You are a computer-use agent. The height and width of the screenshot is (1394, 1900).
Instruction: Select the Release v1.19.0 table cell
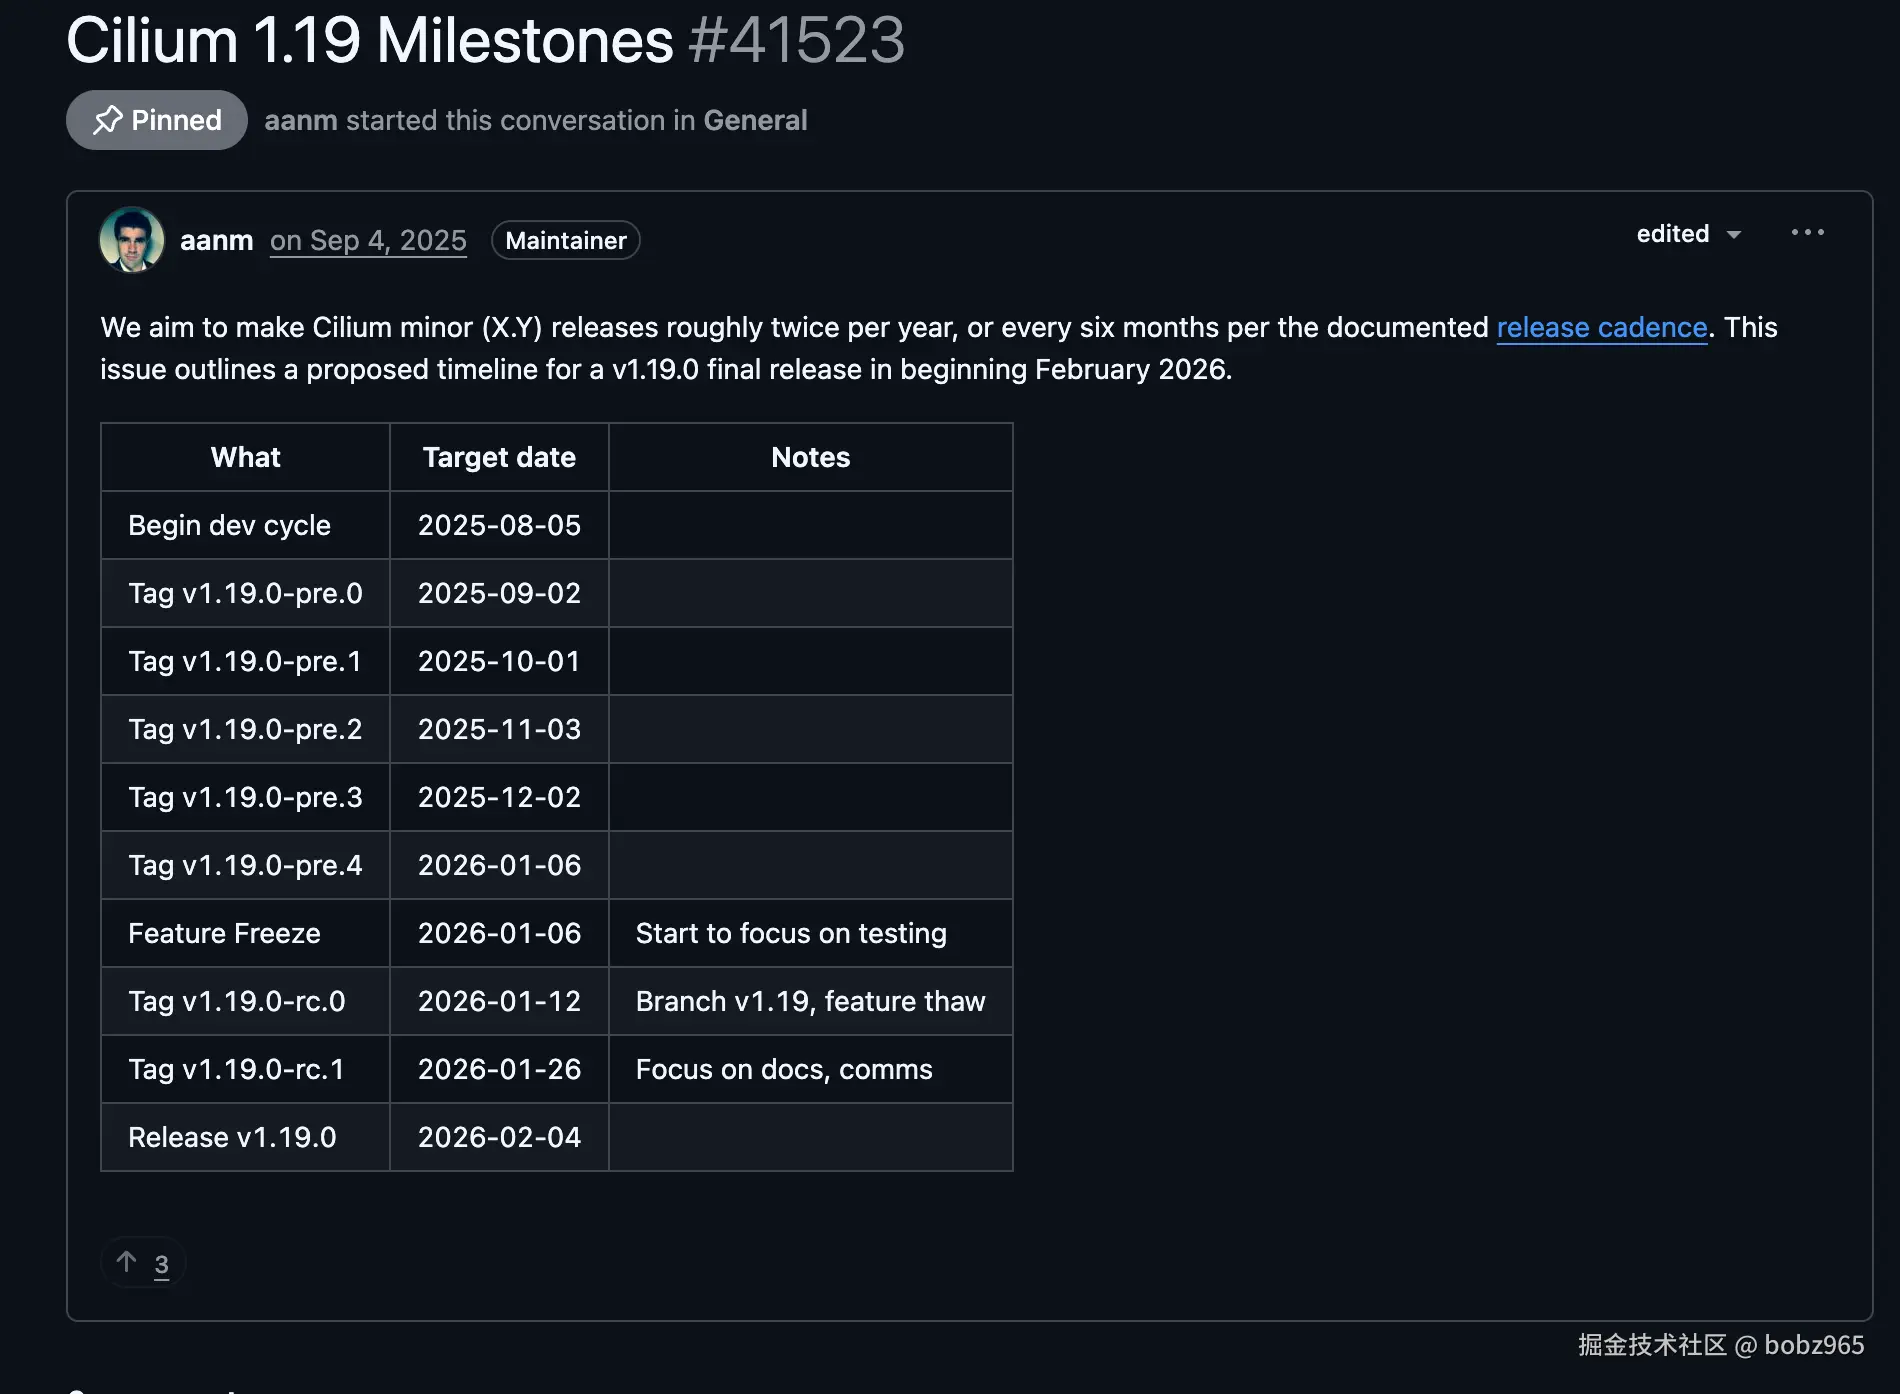point(245,1137)
